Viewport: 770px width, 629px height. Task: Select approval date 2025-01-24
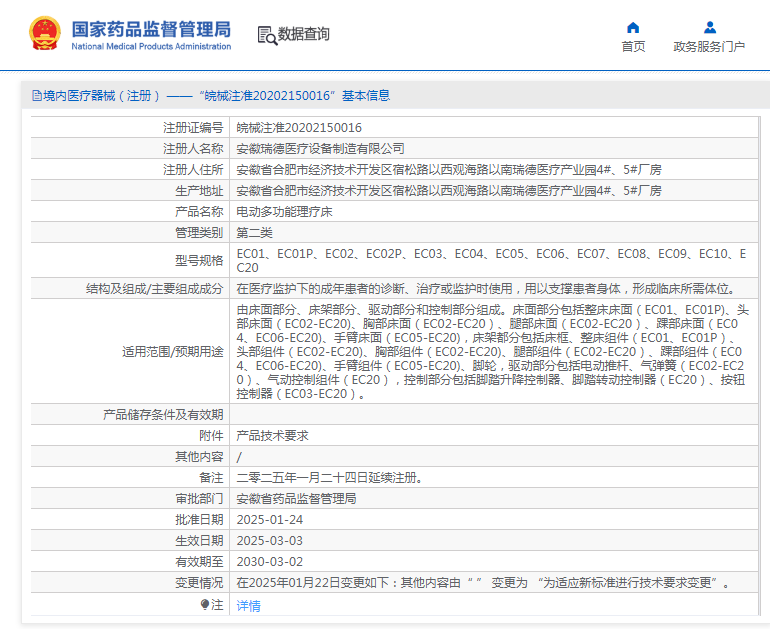pos(270,520)
